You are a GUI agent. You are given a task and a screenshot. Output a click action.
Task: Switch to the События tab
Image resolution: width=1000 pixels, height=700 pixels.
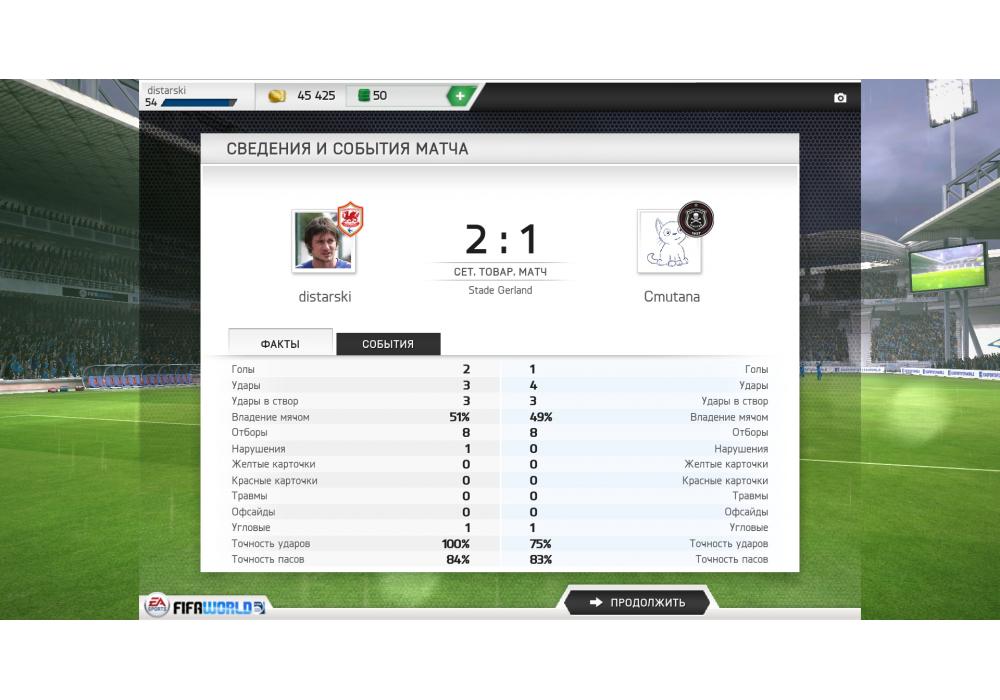point(388,344)
